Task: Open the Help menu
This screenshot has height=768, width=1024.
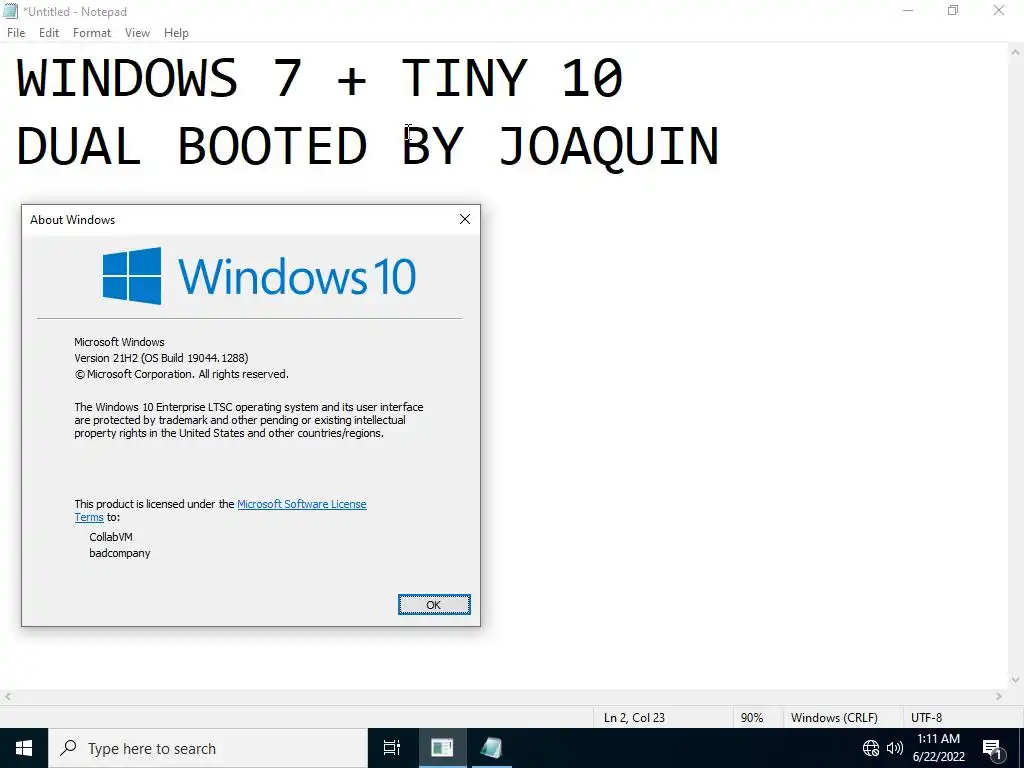Action: pos(176,33)
